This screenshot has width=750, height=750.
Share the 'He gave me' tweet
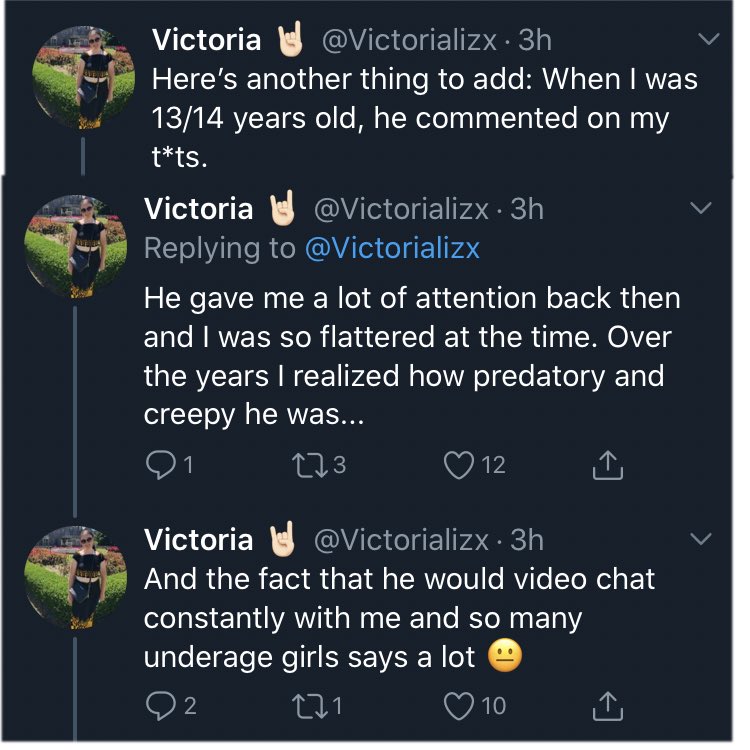point(606,465)
